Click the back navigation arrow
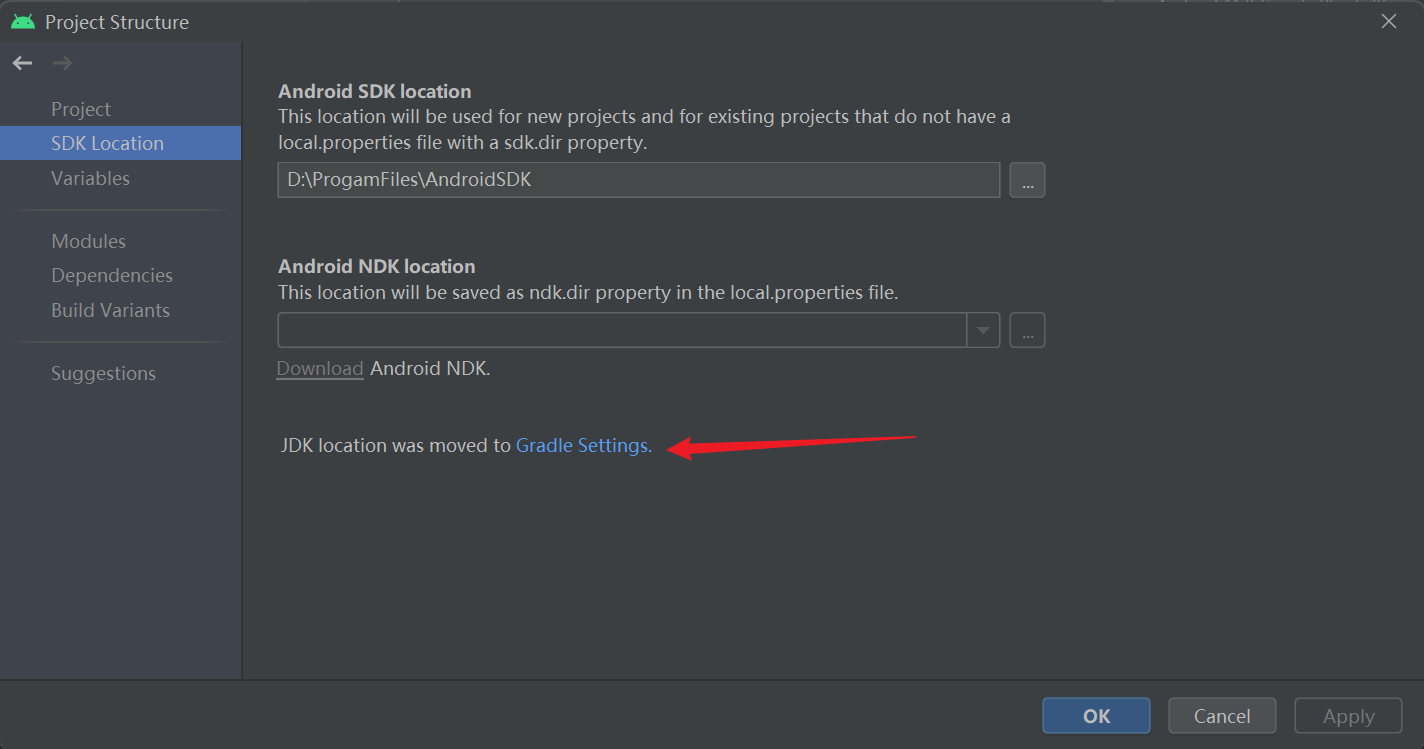The height and width of the screenshot is (749, 1424). click(x=22, y=63)
